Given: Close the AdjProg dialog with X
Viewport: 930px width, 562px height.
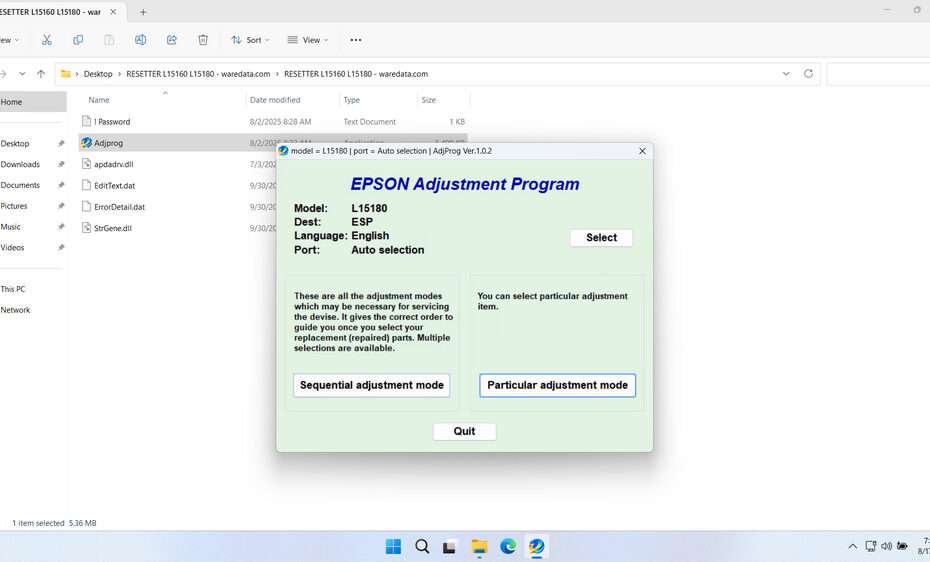Looking at the screenshot, I should (x=642, y=151).
